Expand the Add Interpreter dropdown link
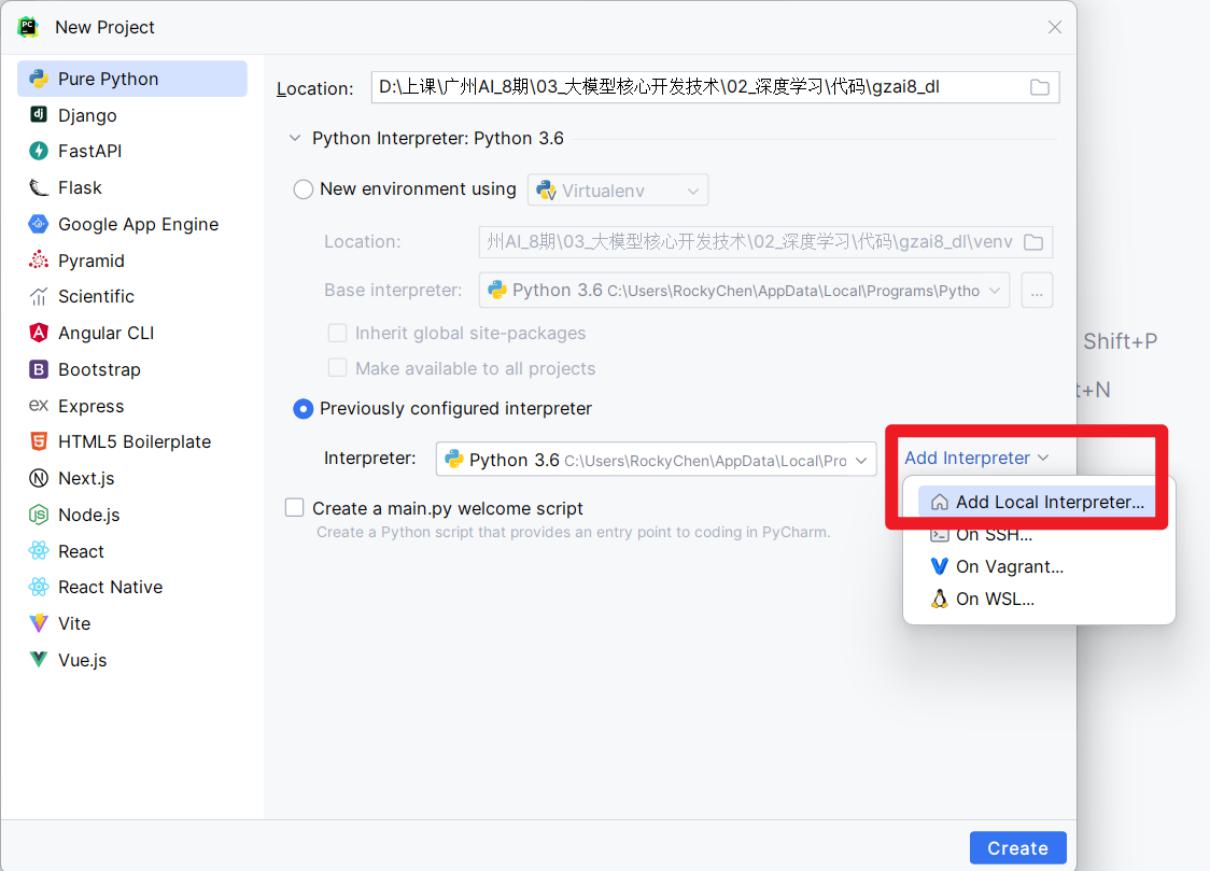This screenshot has height=871, width=1210. (977, 458)
